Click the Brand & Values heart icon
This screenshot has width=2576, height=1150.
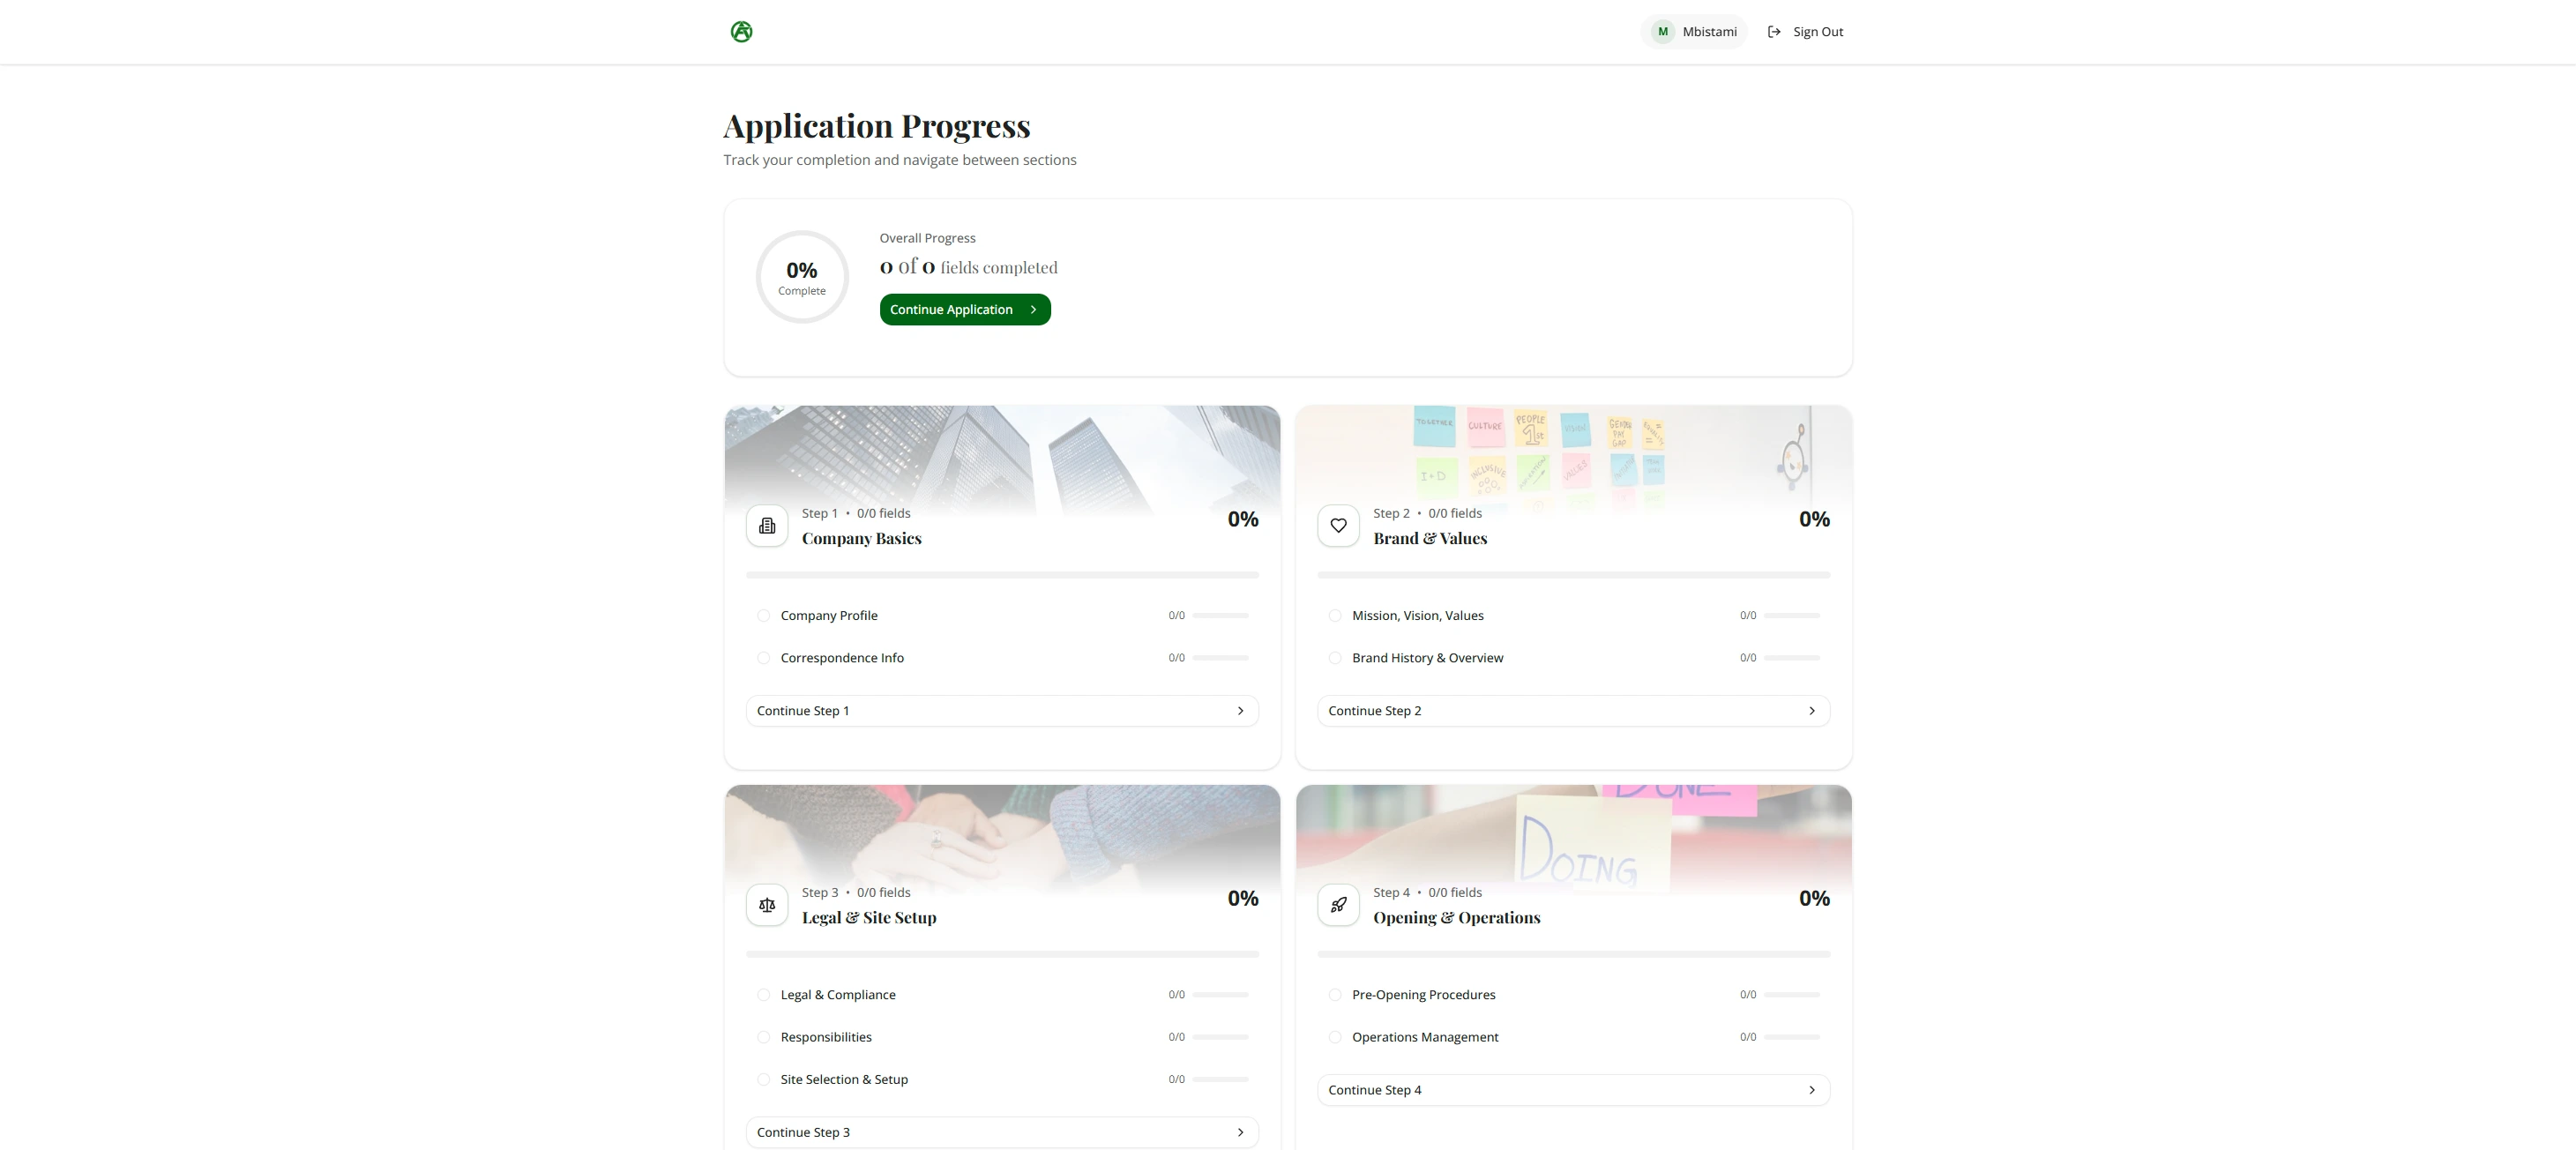(1338, 526)
